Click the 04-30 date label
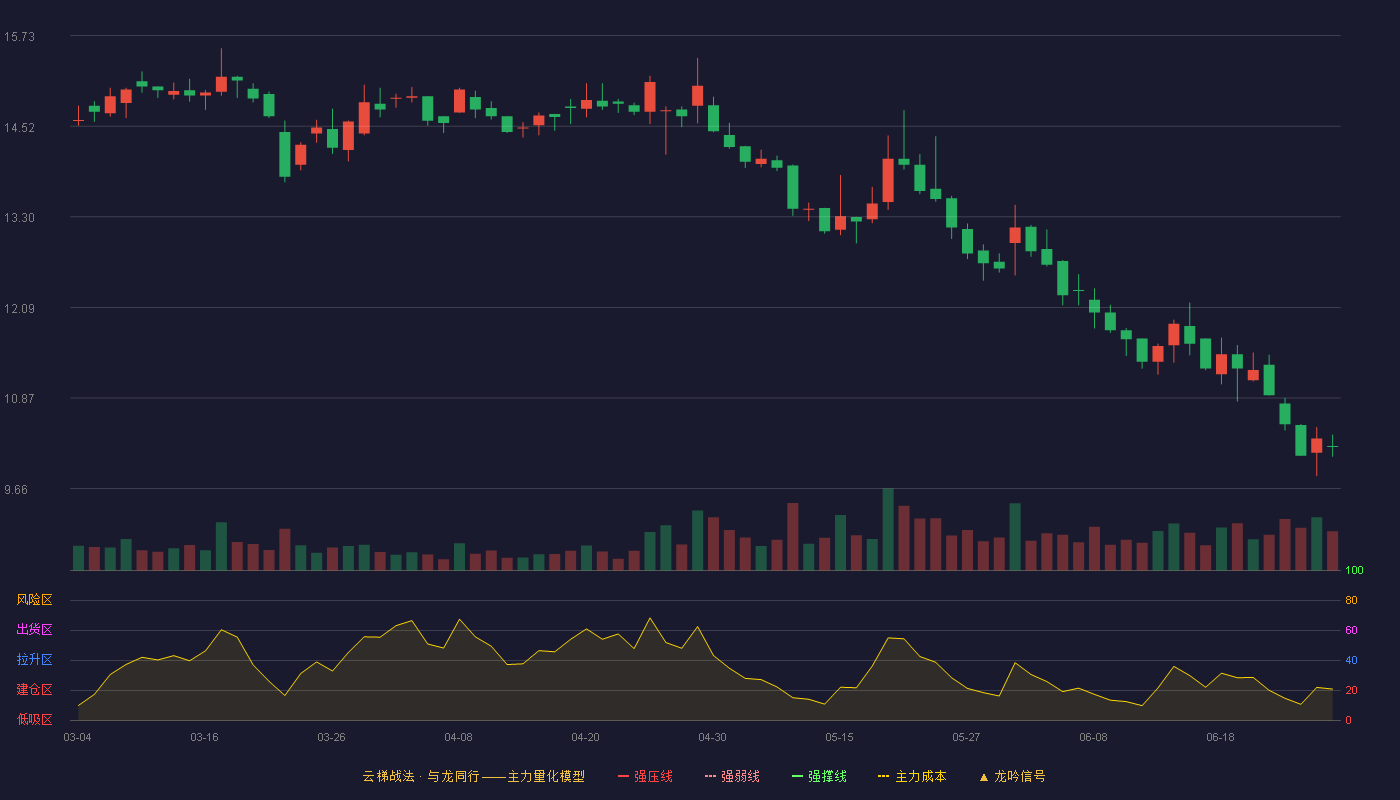 coord(712,737)
